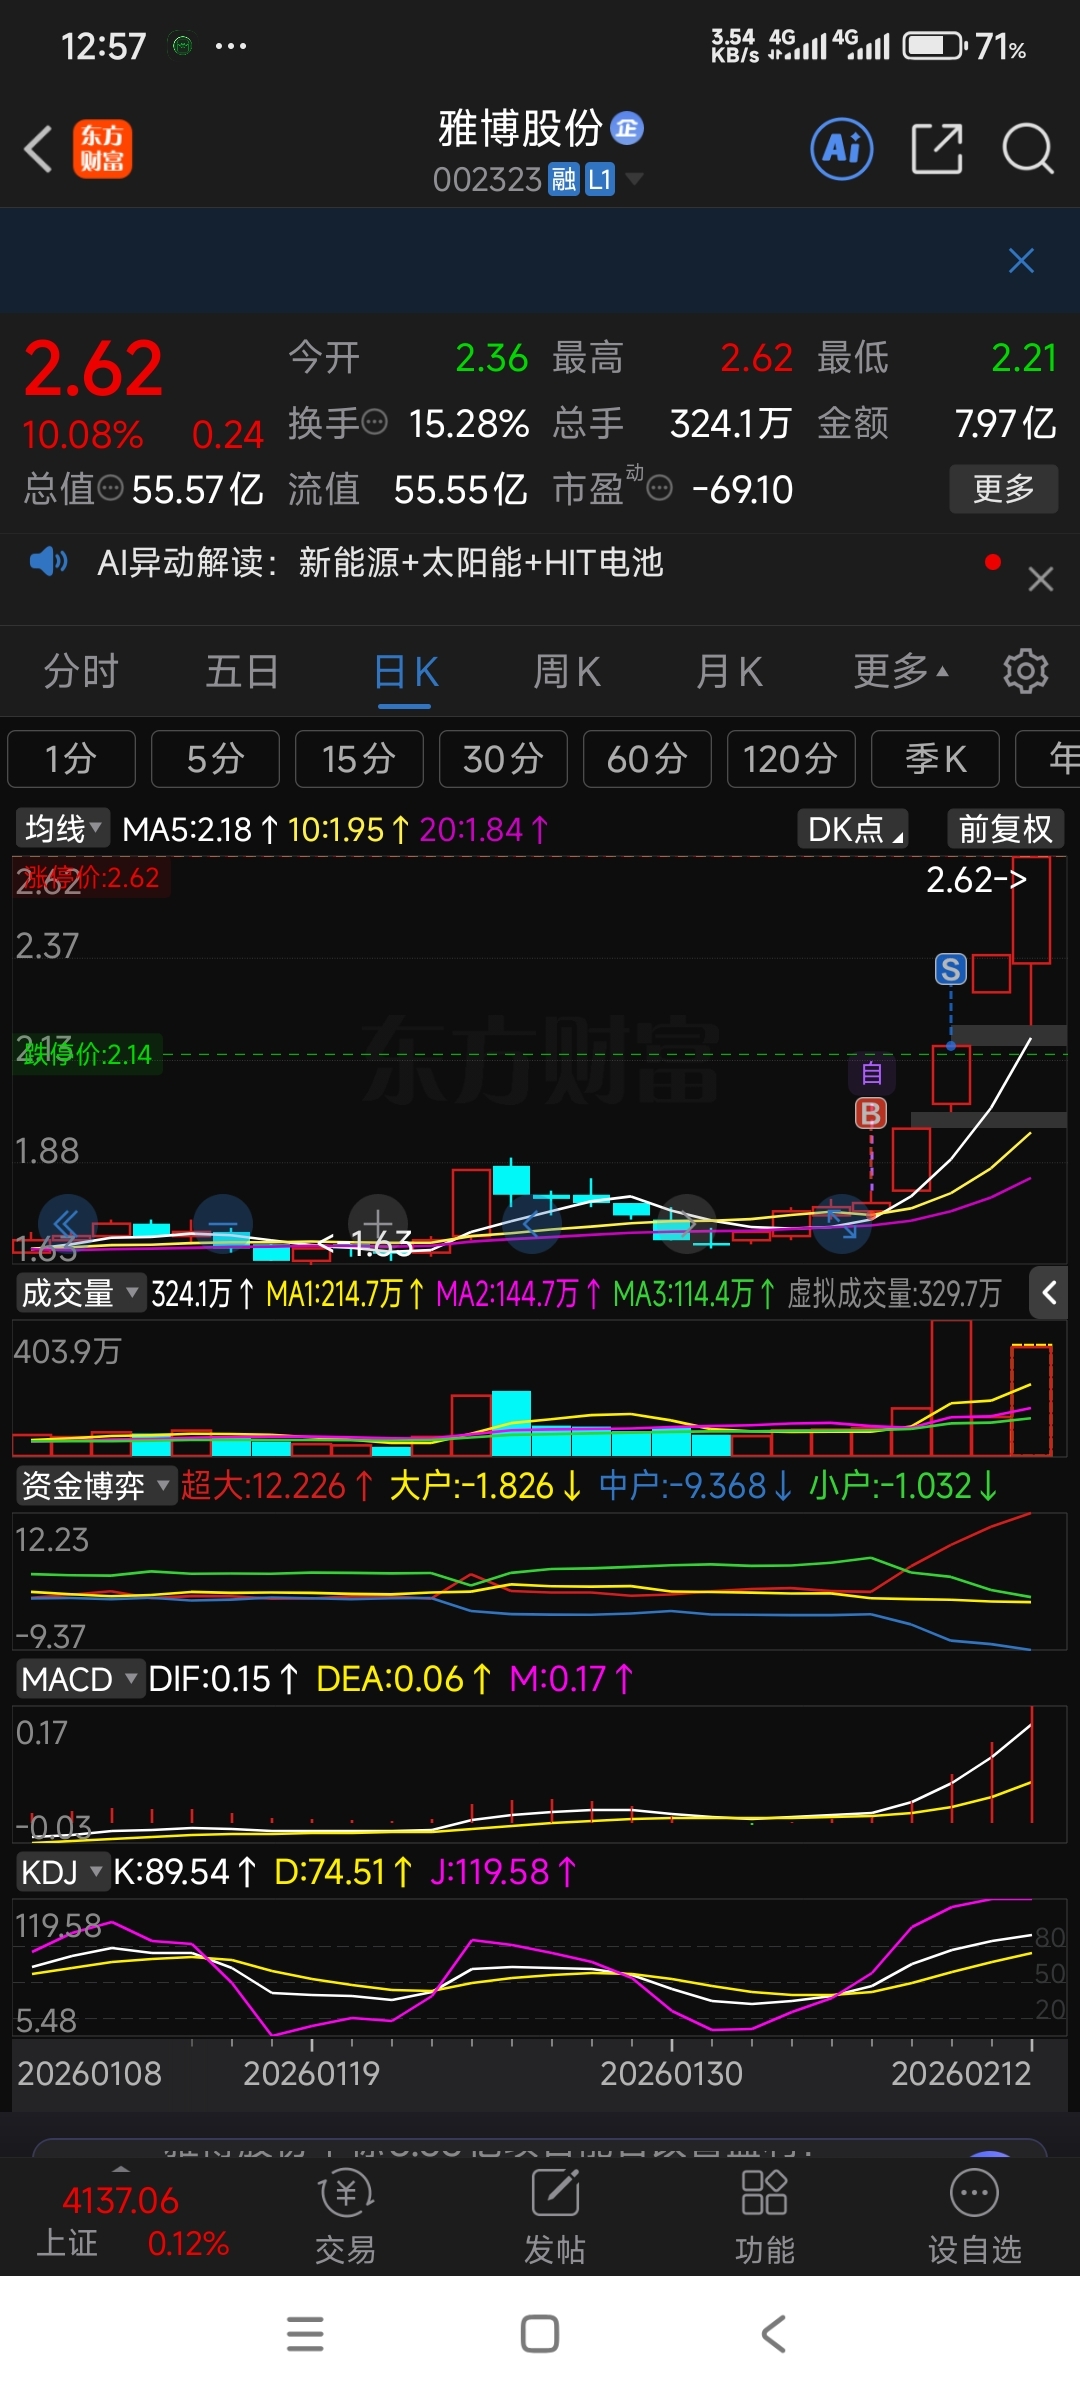Open the 成交量 indicator dropdown
Viewport: 1080px width, 2400px height.
coord(80,1293)
